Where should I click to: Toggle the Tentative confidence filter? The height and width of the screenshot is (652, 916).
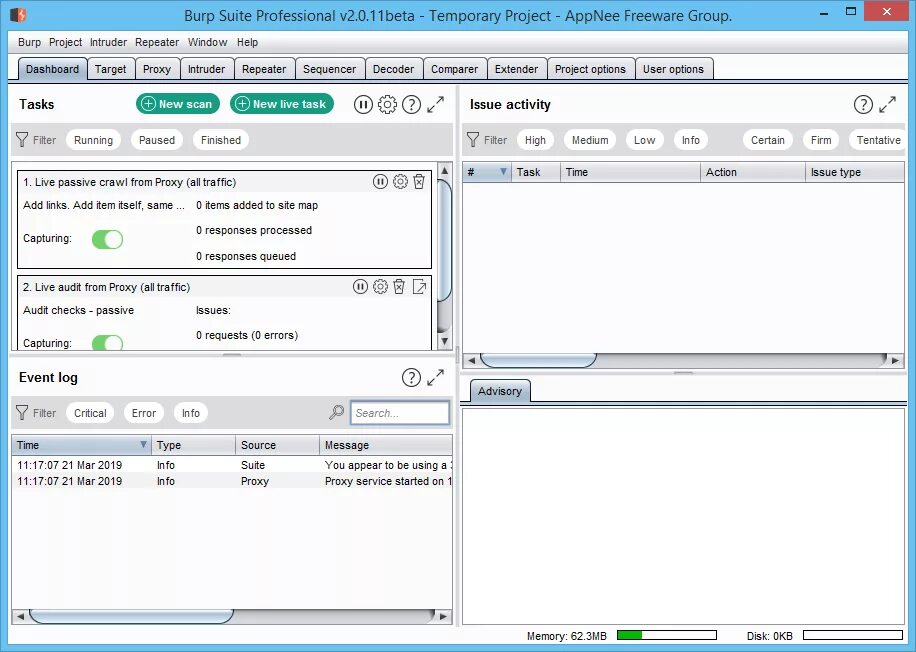tap(878, 140)
